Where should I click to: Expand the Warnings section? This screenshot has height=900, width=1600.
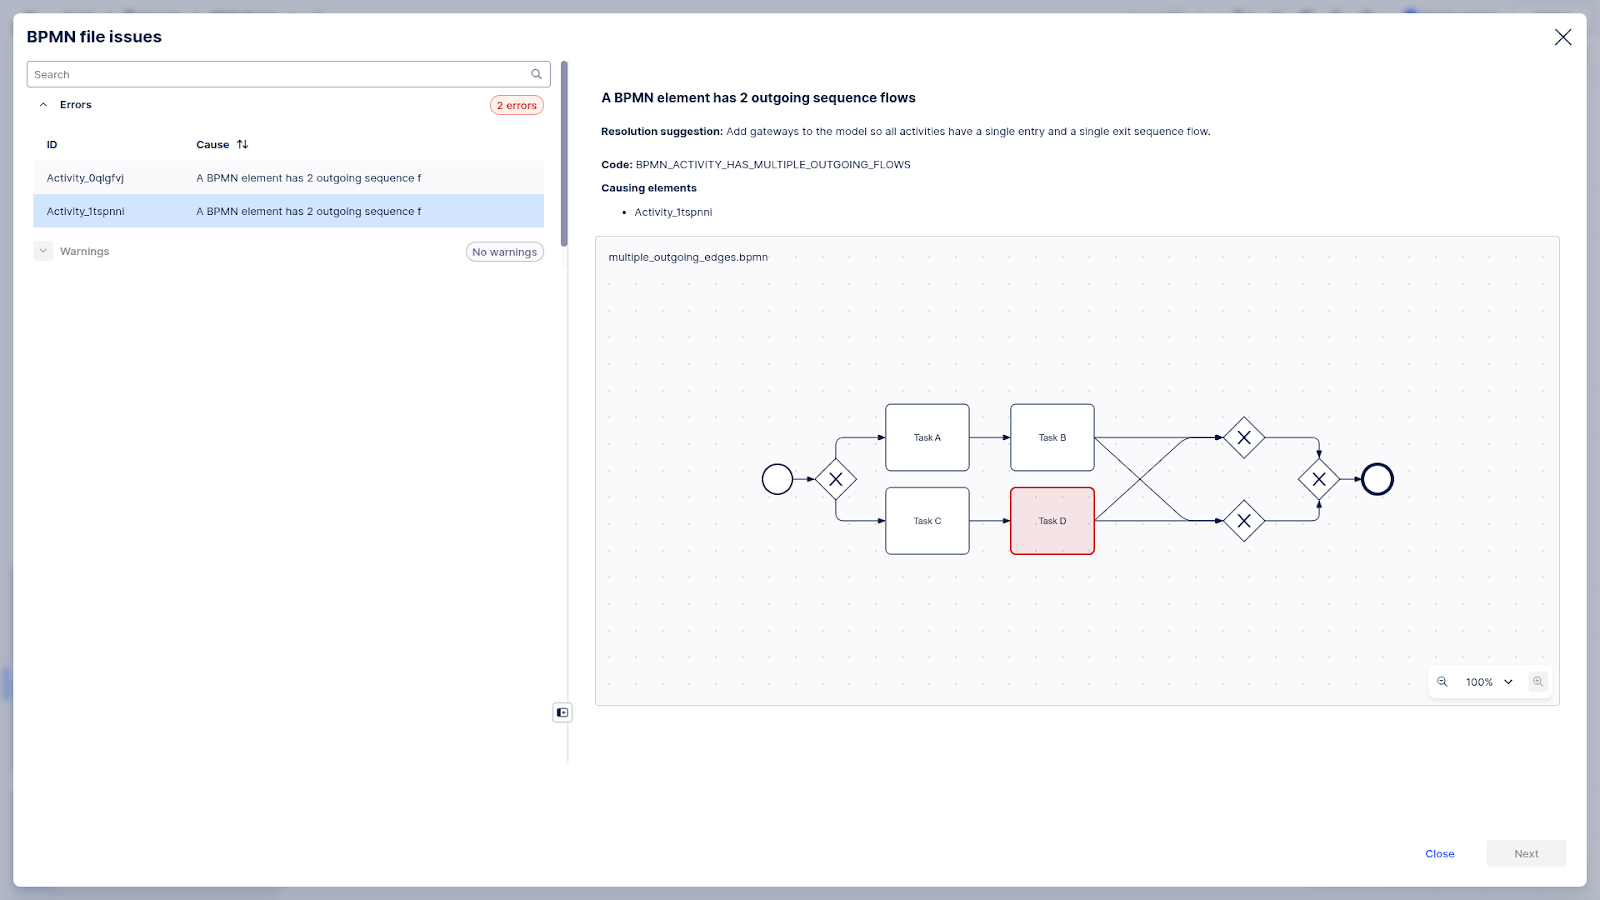(x=43, y=251)
